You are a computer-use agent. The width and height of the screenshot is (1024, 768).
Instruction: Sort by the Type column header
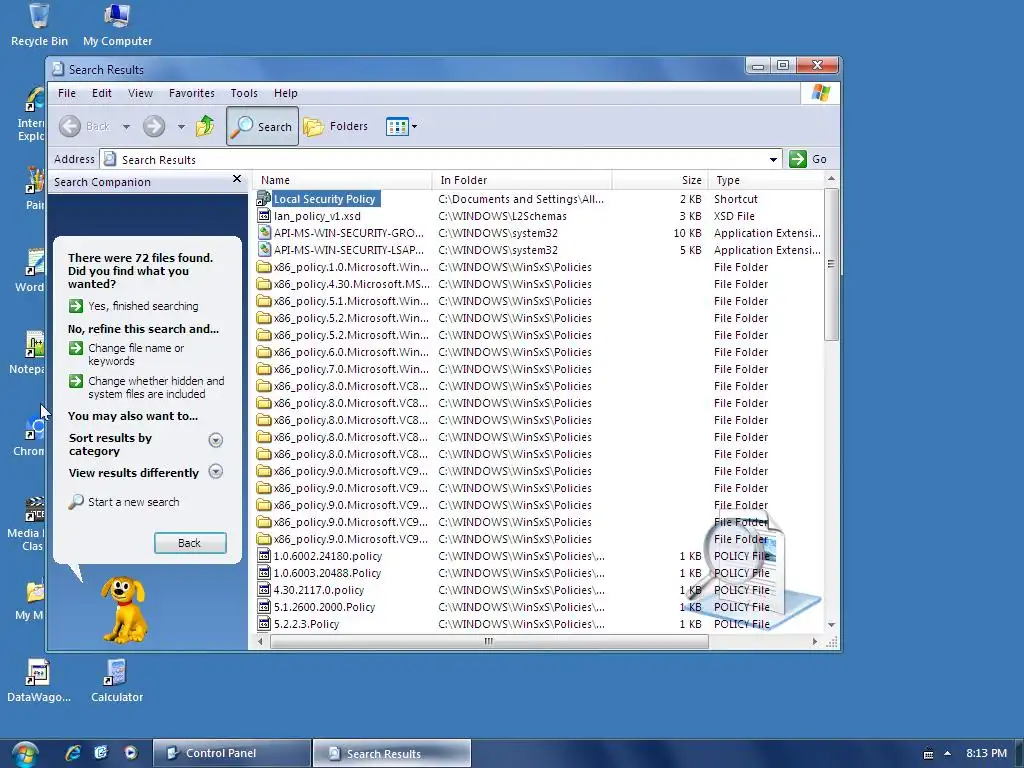767,180
